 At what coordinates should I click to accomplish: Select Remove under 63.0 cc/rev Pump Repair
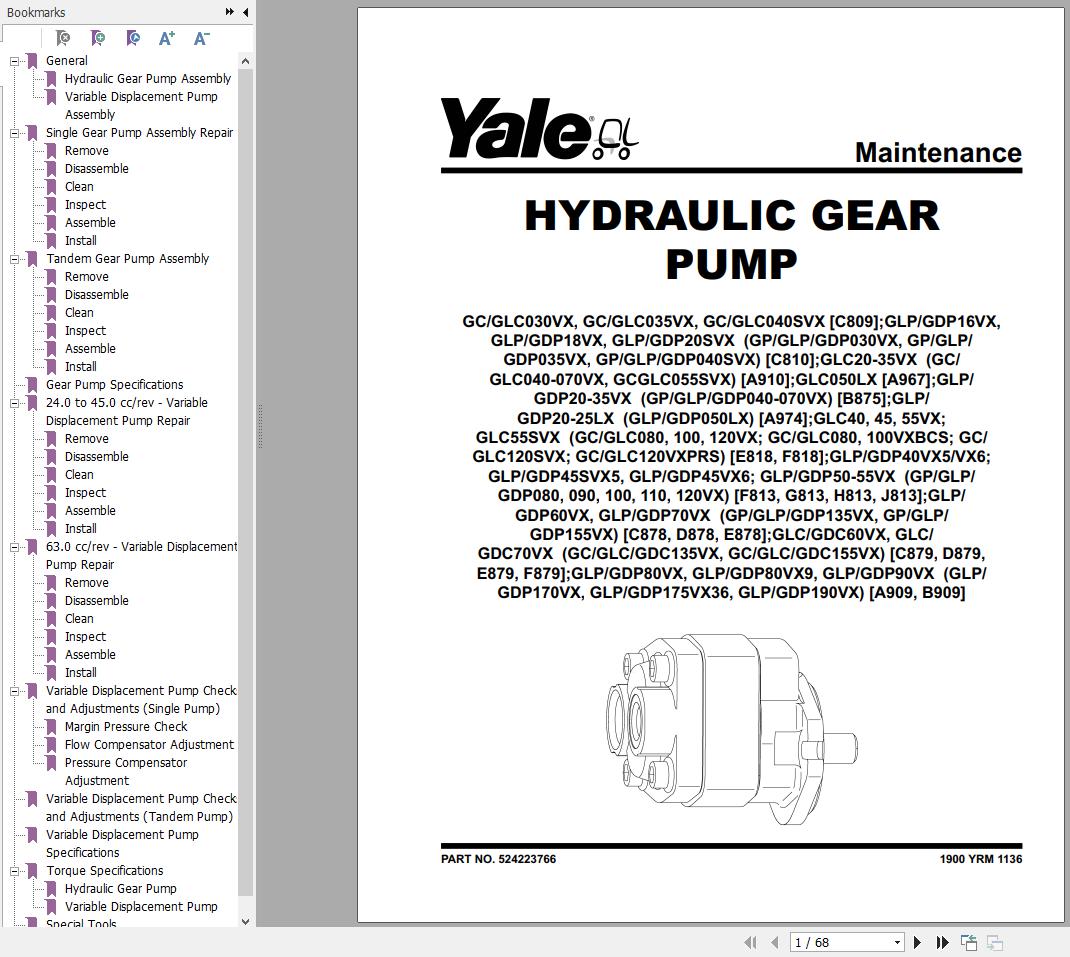pyautogui.click(x=86, y=583)
